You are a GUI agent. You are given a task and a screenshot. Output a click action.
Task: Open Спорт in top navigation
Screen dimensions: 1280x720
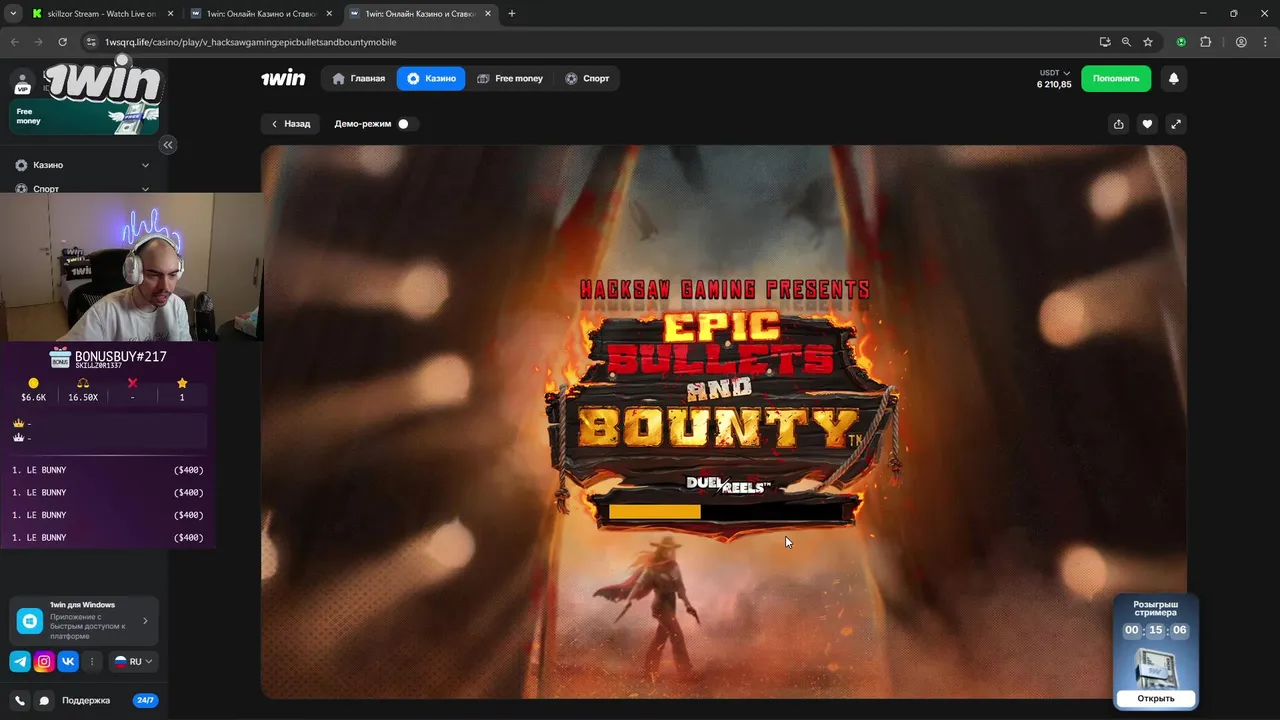[587, 78]
